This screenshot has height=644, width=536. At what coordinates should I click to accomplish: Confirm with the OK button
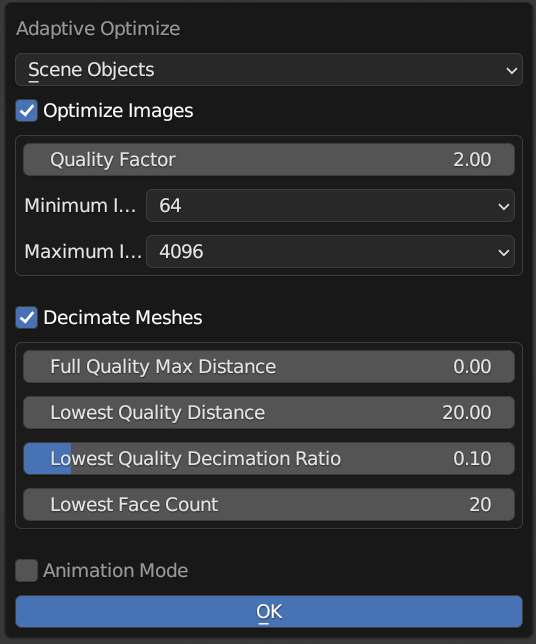coord(269,612)
